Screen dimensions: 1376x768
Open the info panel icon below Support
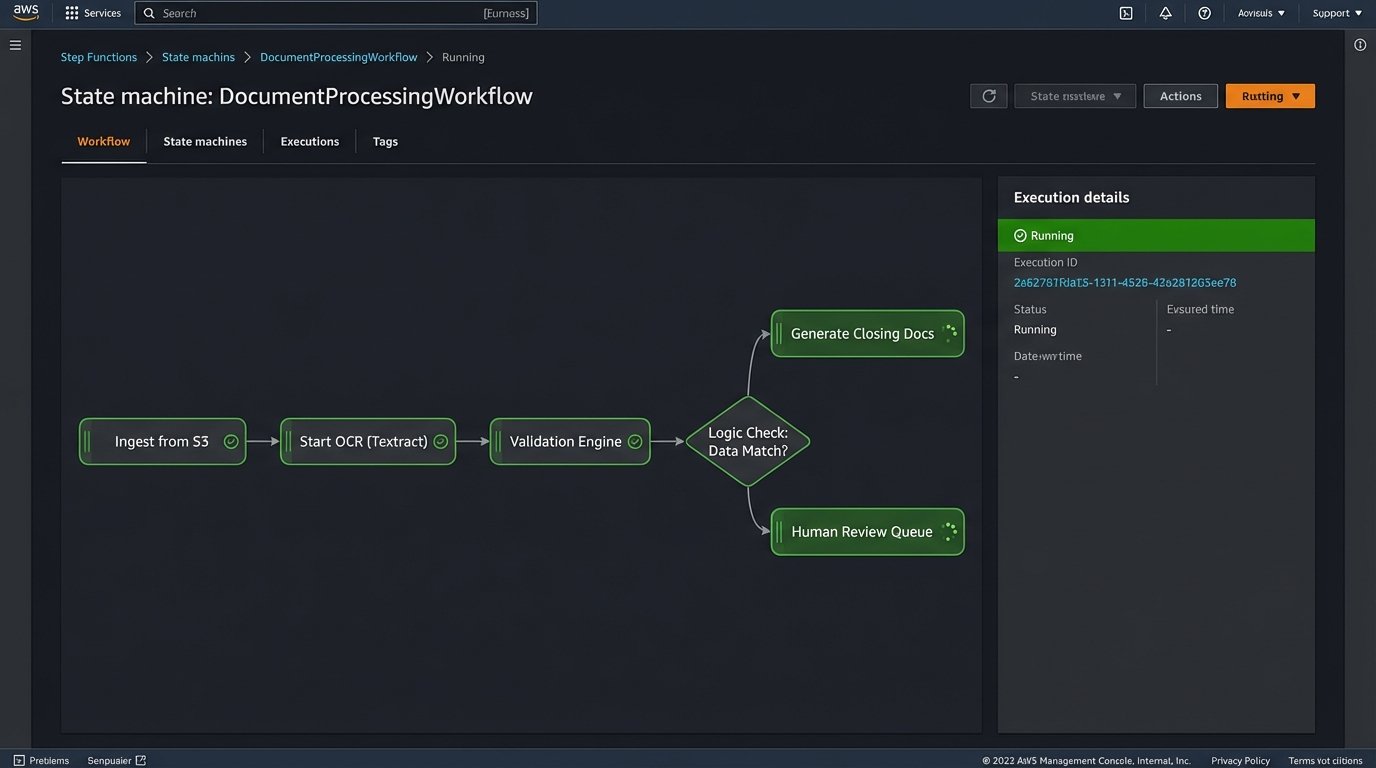tap(1359, 44)
